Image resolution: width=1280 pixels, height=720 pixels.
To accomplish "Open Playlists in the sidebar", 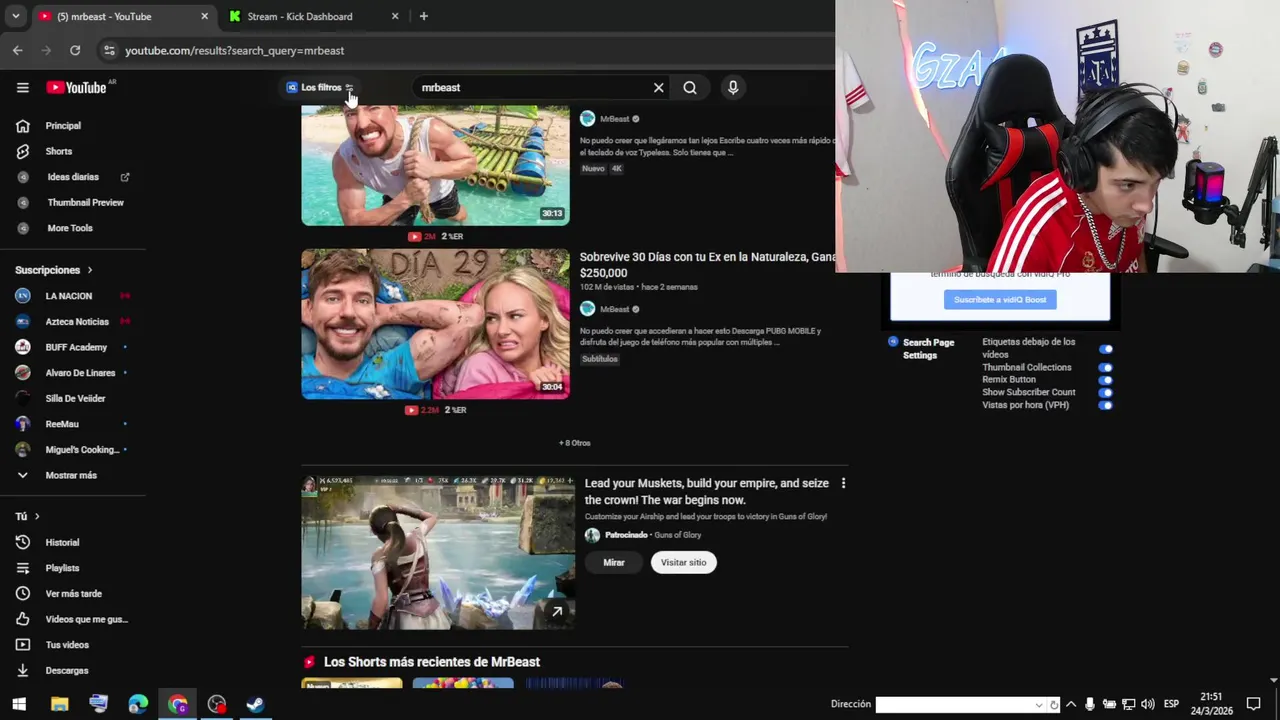I will tap(62, 568).
